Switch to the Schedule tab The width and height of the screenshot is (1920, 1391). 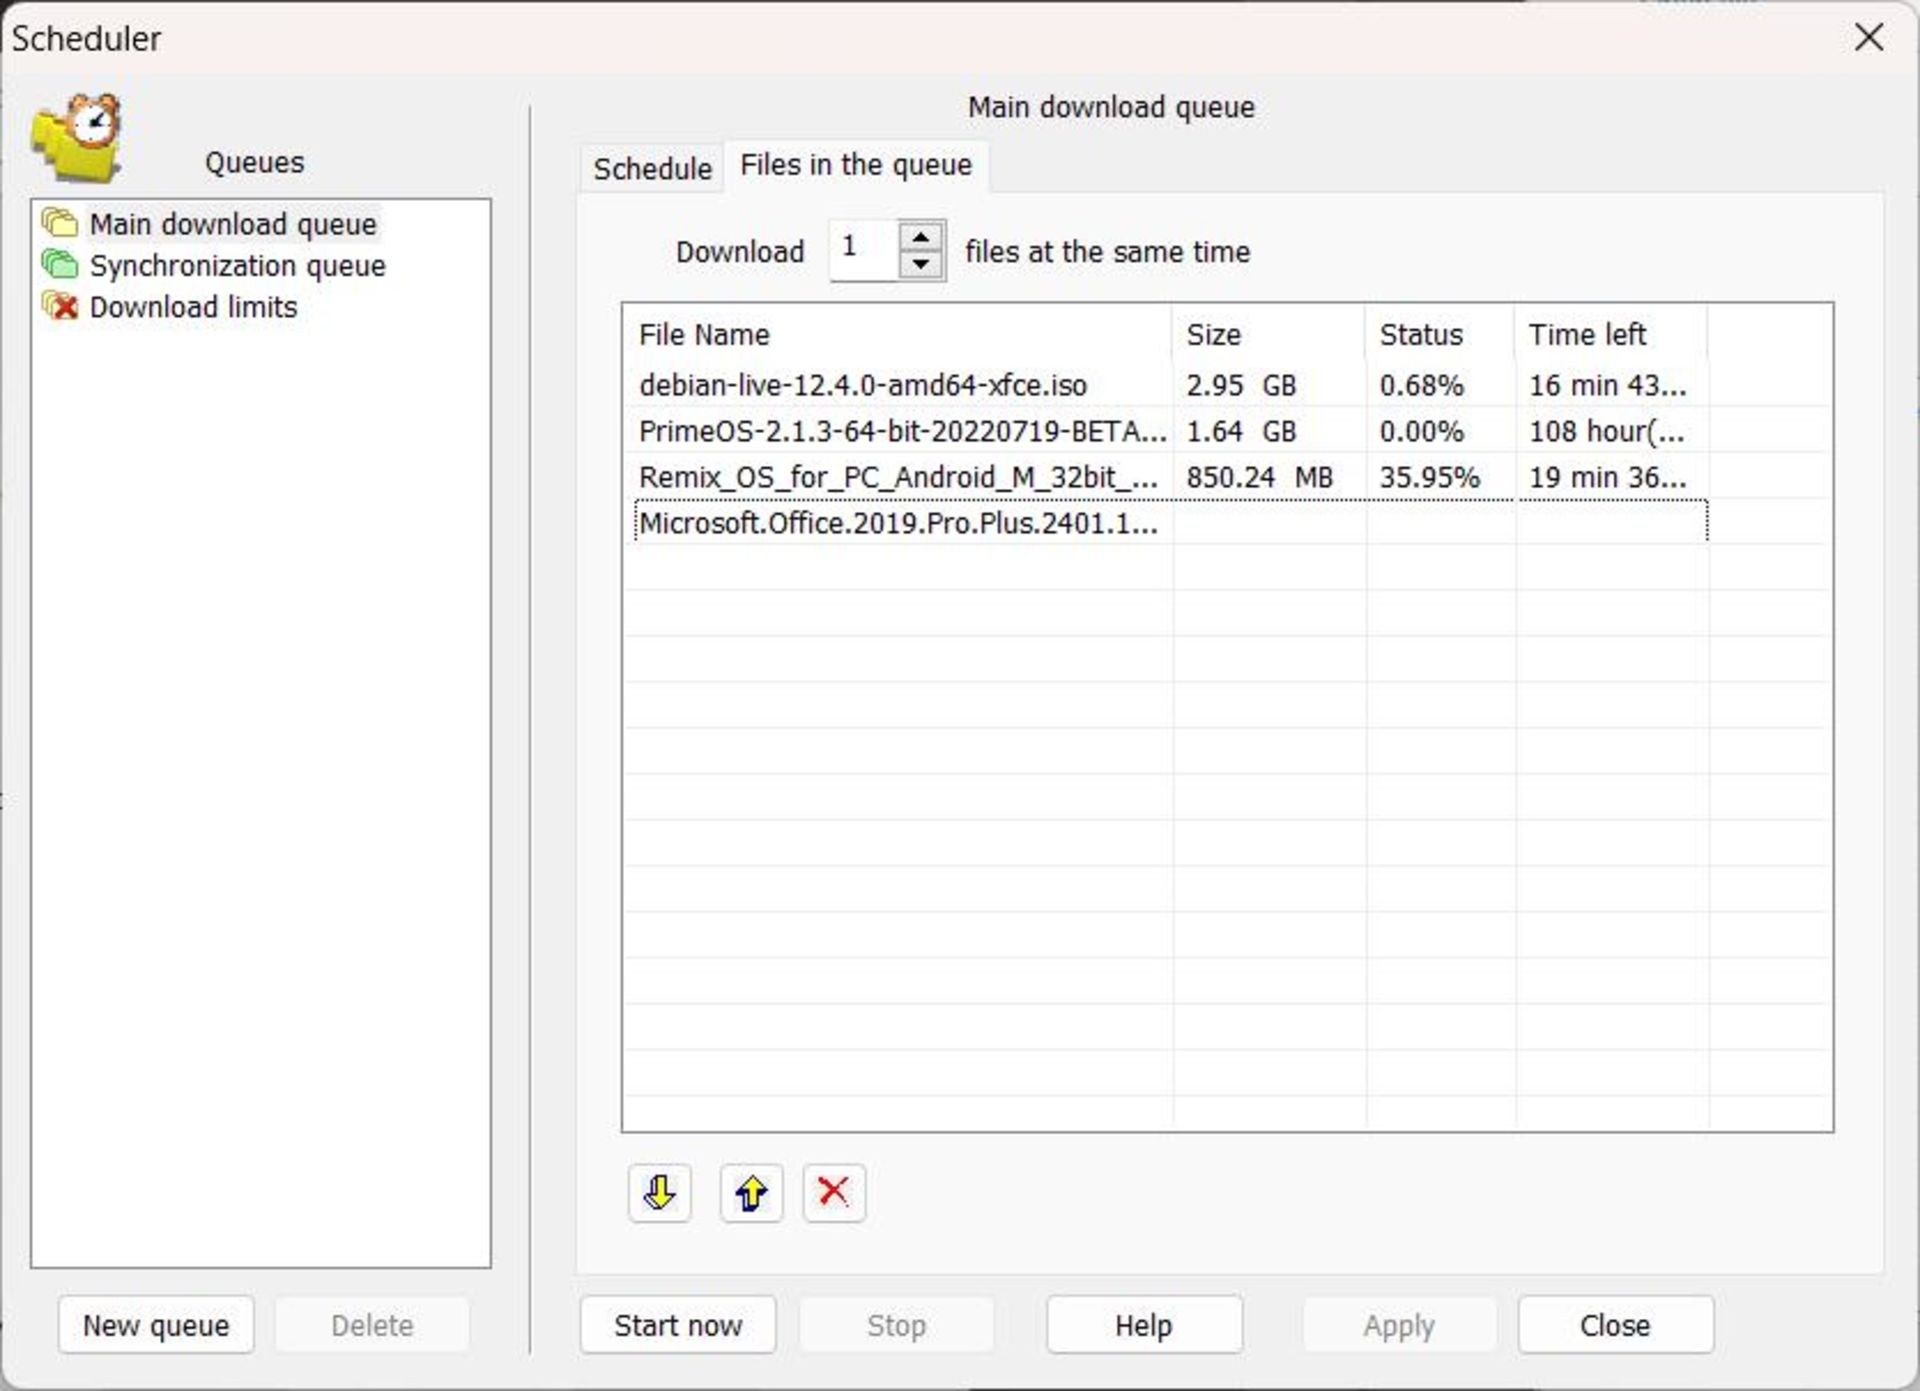coord(650,165)
